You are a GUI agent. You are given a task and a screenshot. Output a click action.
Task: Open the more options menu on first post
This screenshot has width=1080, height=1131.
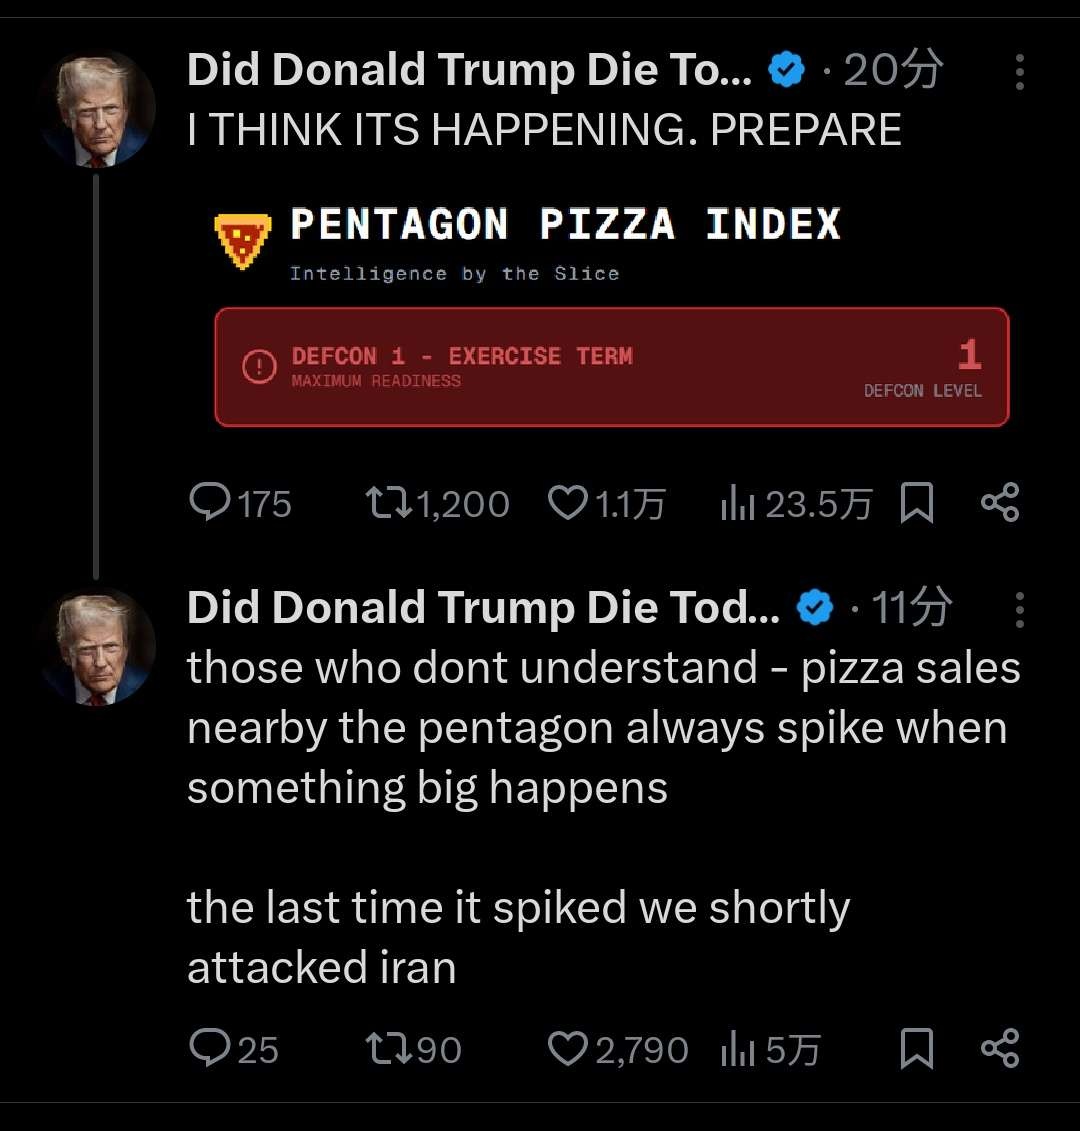[1019, 72]
